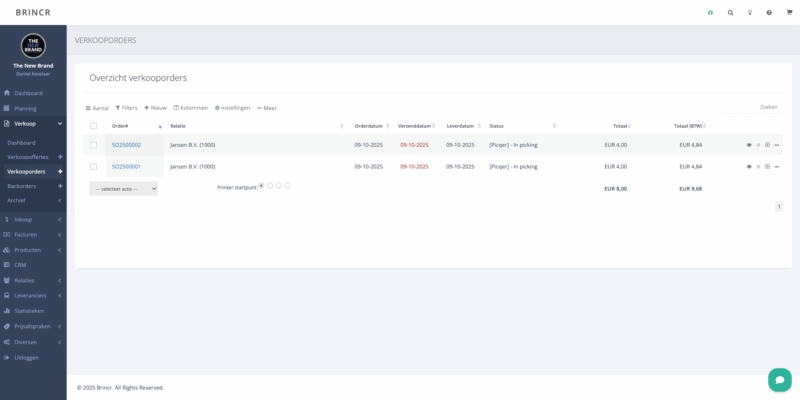Expand the Inkoop sidebar menu

click(x=32, y=219)
